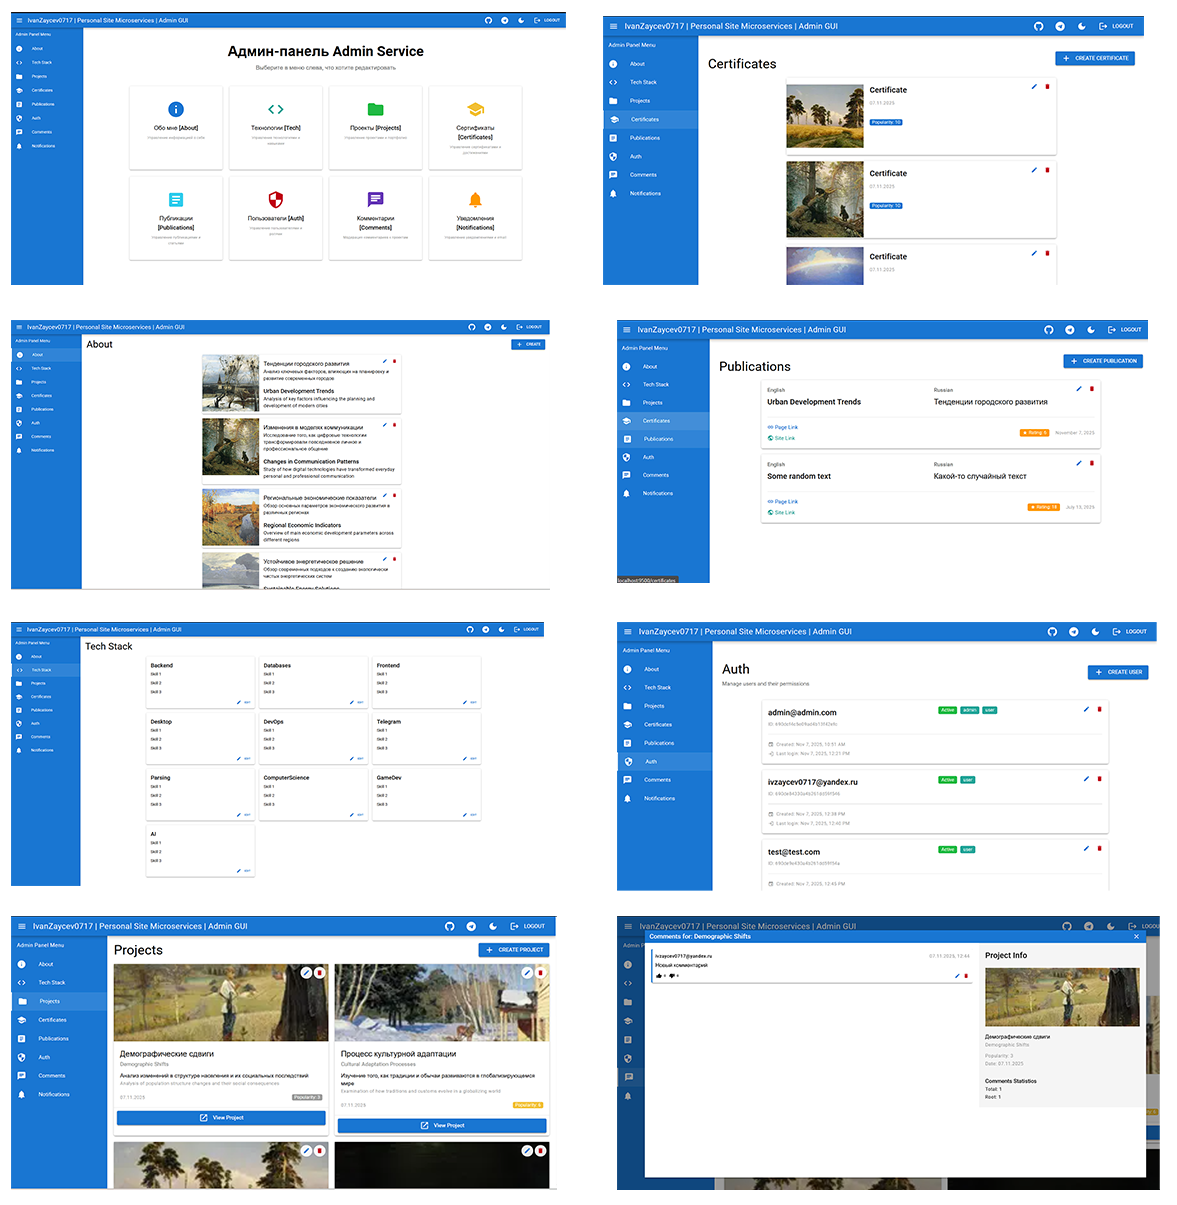The height and width of the screenshot is (1205, 1177).
Task: Toggle dark mode on the Projects page
Action: (x=492, y=926)
